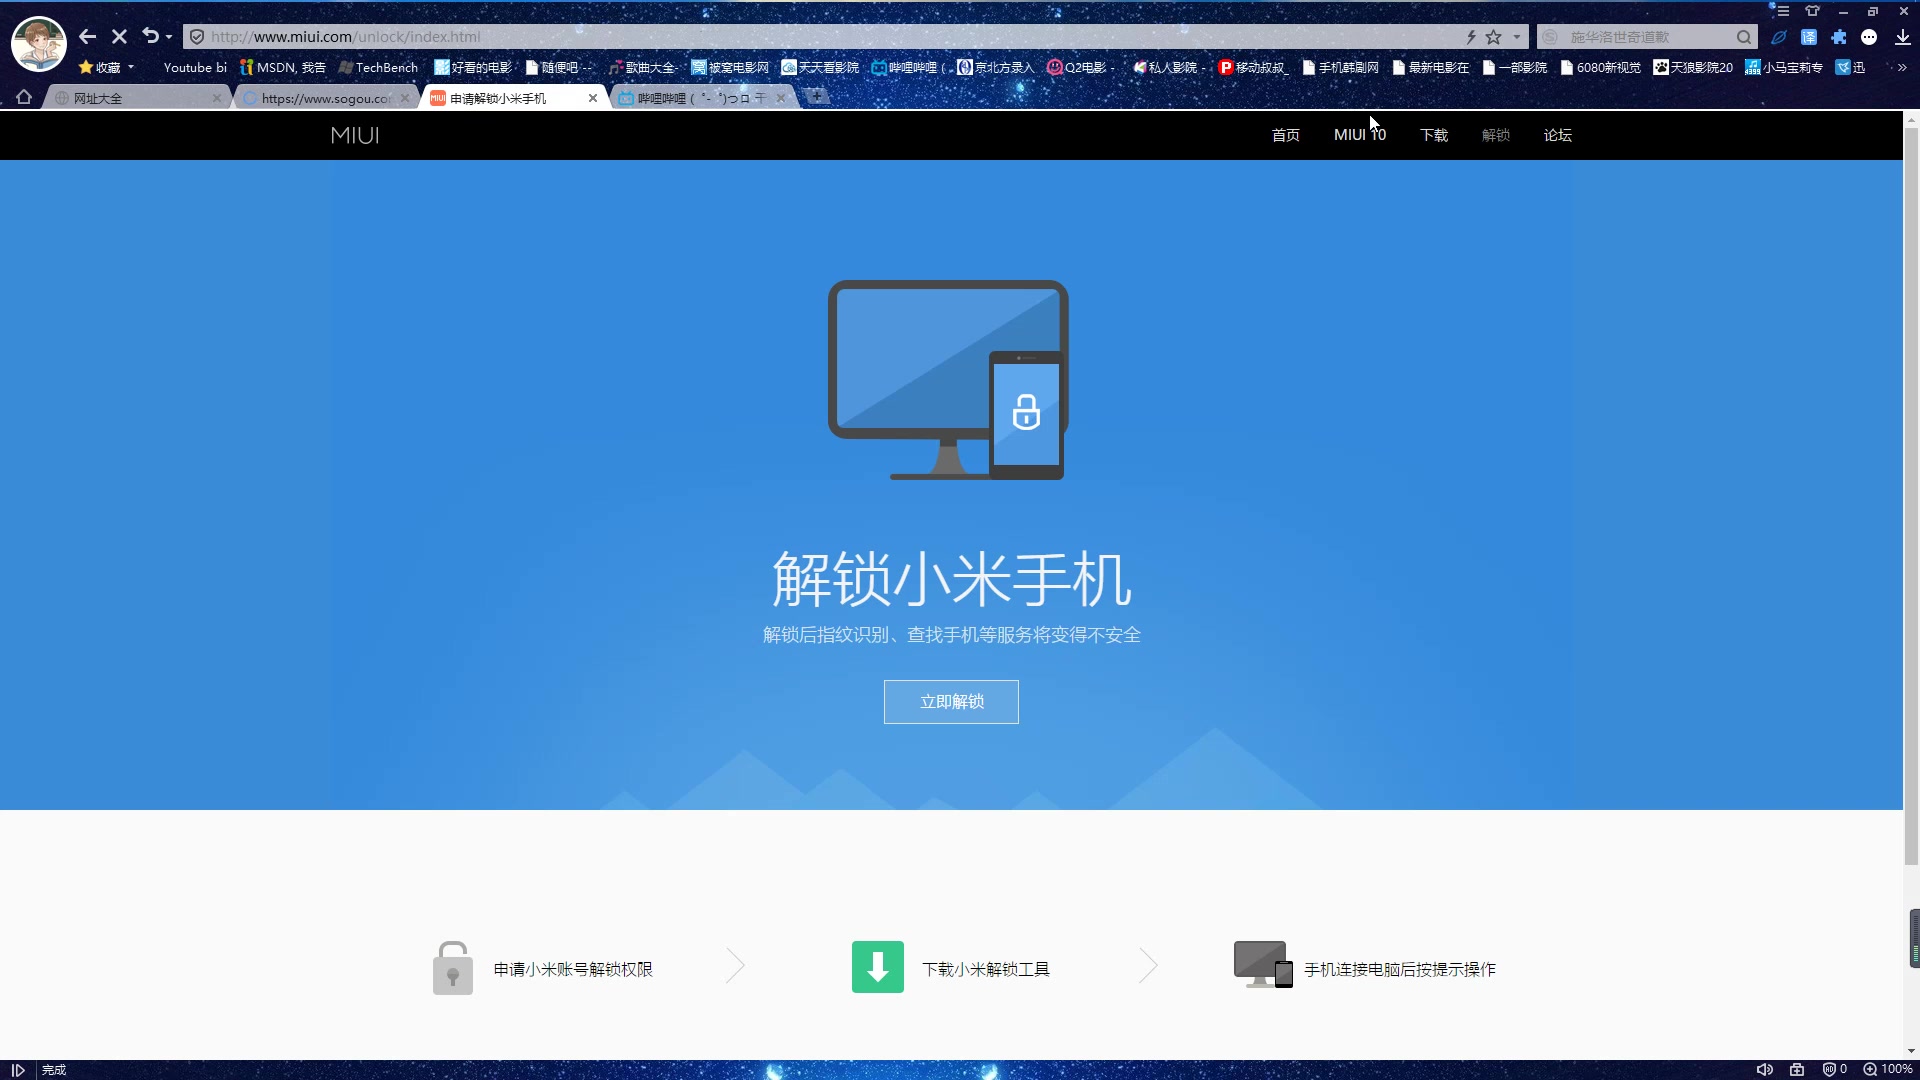Close the 网址大全 tab
Screen dimensions: 1920x1080
(x=217, y=98)
